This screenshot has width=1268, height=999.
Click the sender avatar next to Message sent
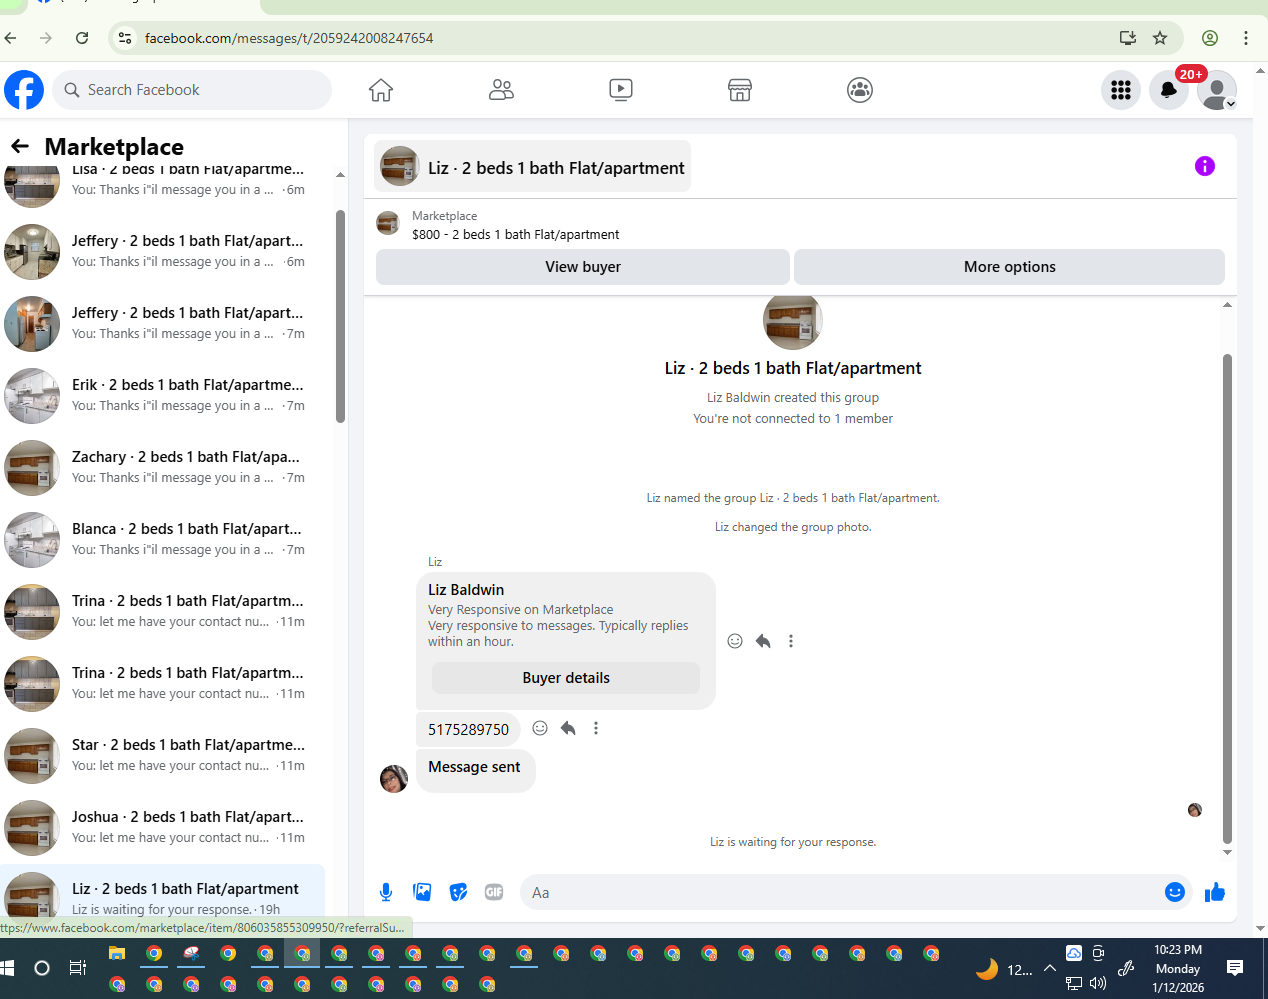394,779
